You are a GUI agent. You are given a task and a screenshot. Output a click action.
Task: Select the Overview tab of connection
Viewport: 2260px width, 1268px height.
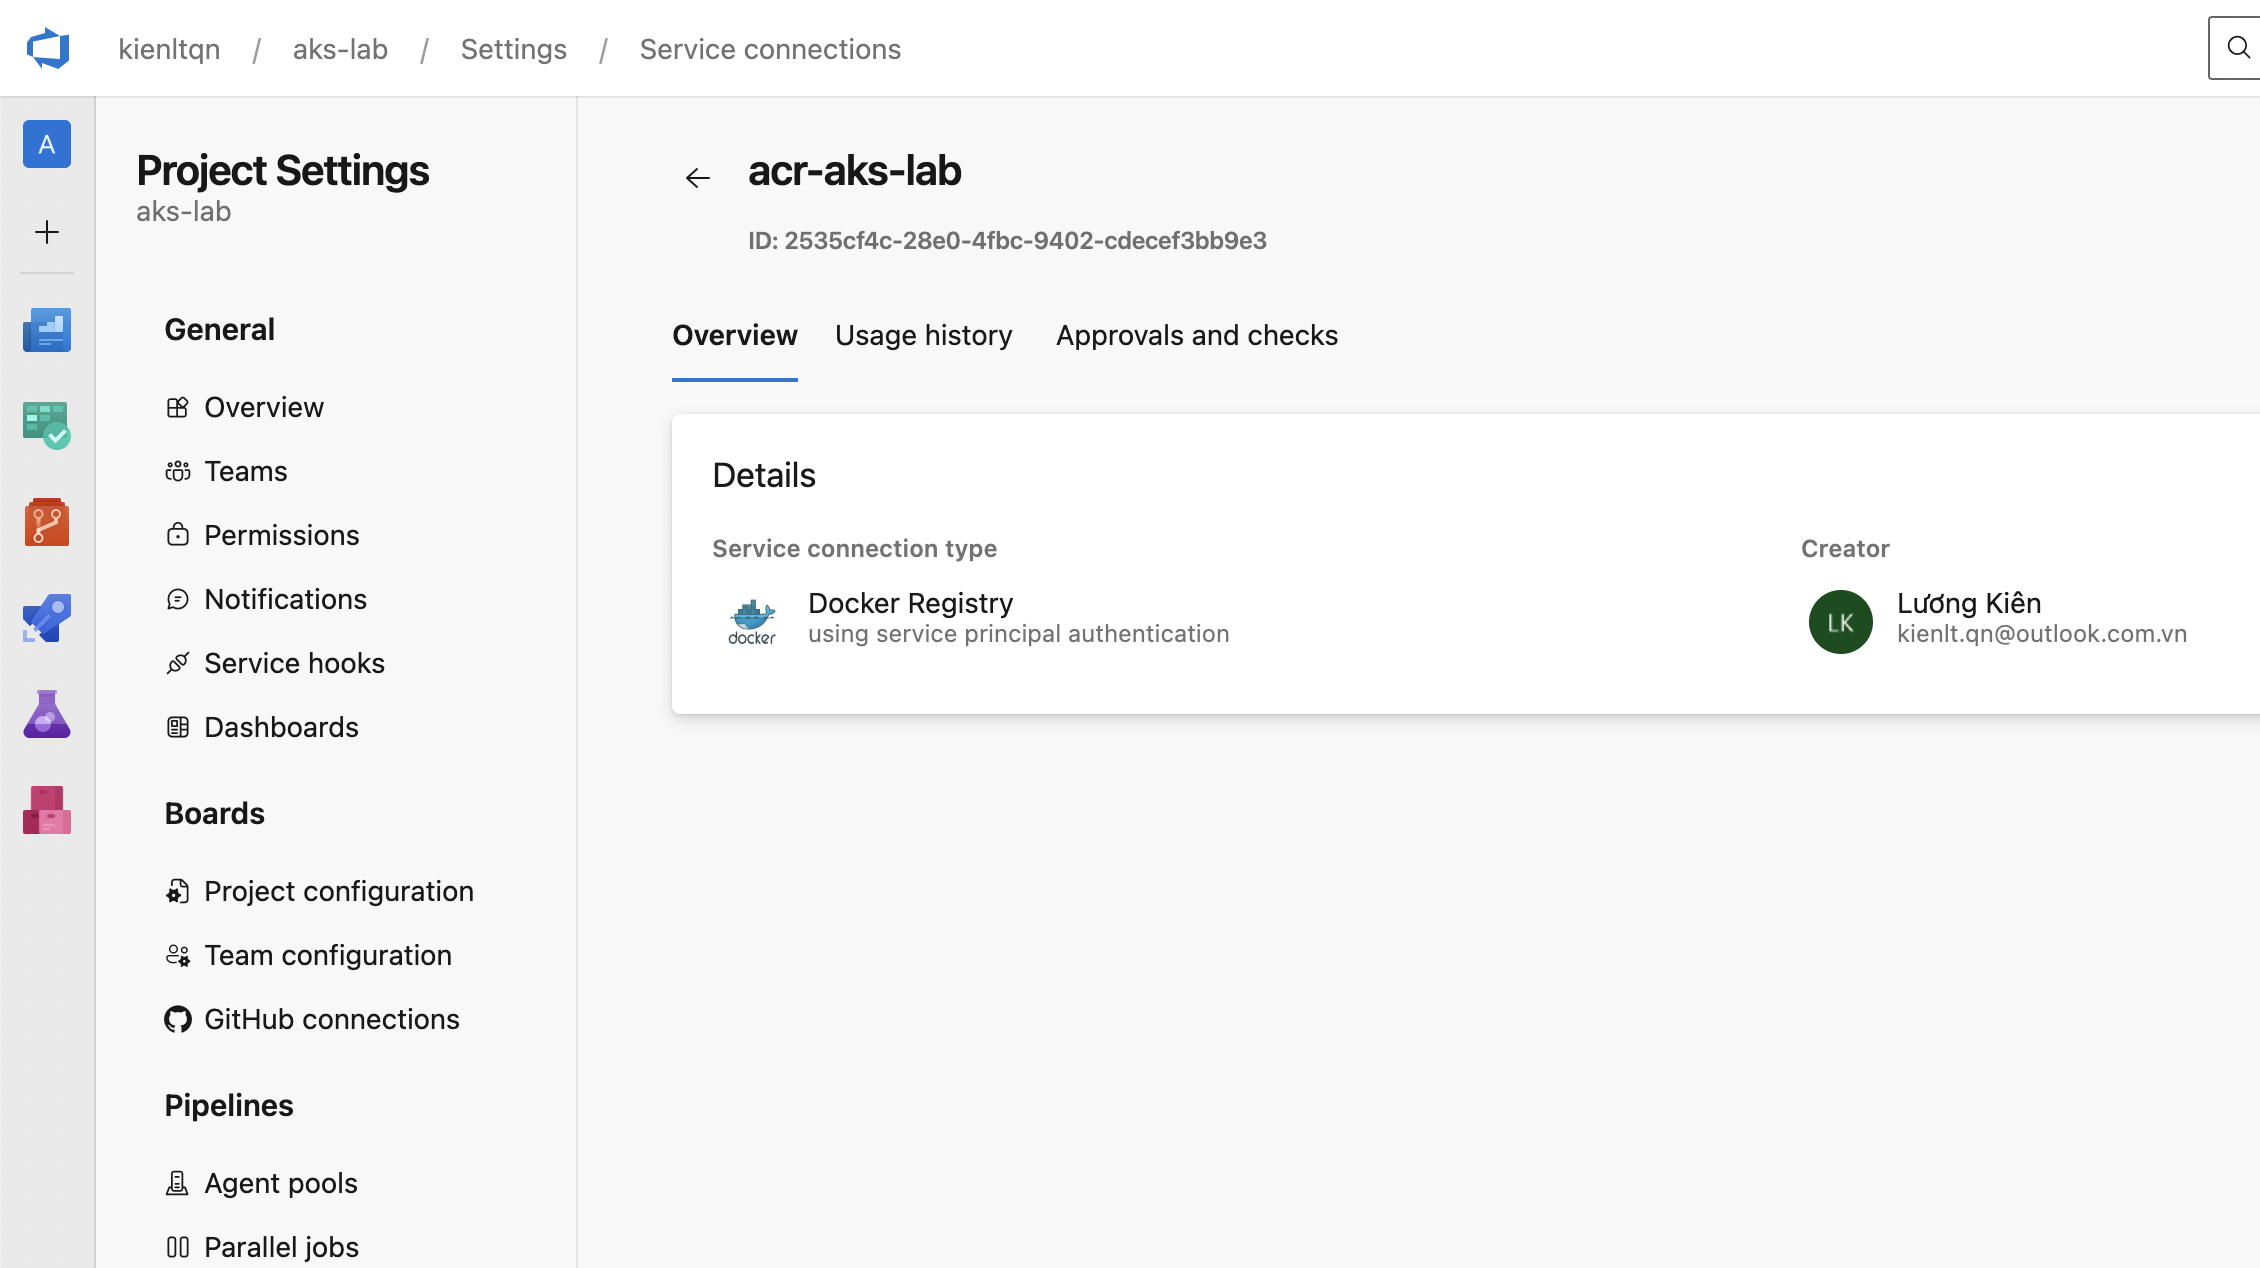pos(735,335)
